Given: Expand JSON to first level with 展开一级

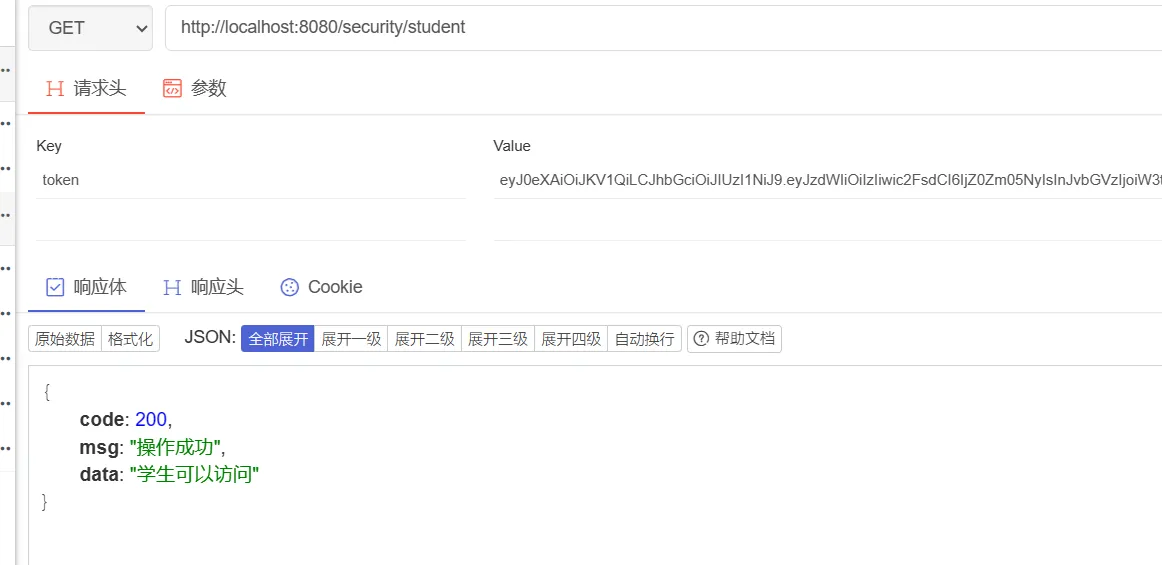Looking at the screenshot, I should click(351, 339).
